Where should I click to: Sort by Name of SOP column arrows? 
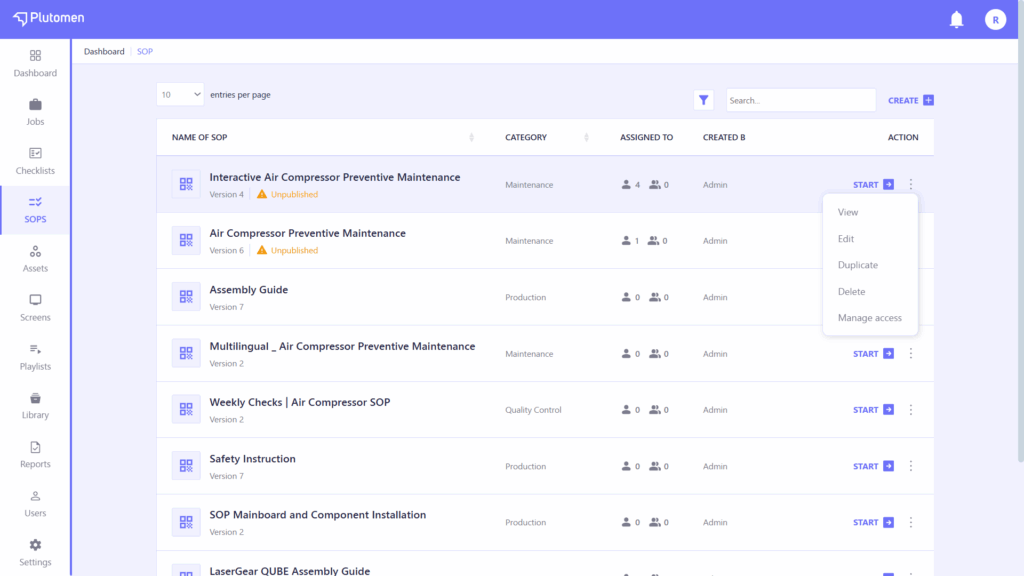472,137
